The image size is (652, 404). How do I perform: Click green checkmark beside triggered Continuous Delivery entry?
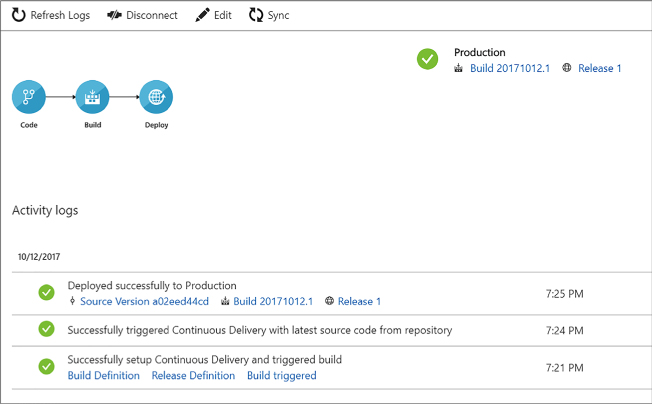[x=47, y=329]
